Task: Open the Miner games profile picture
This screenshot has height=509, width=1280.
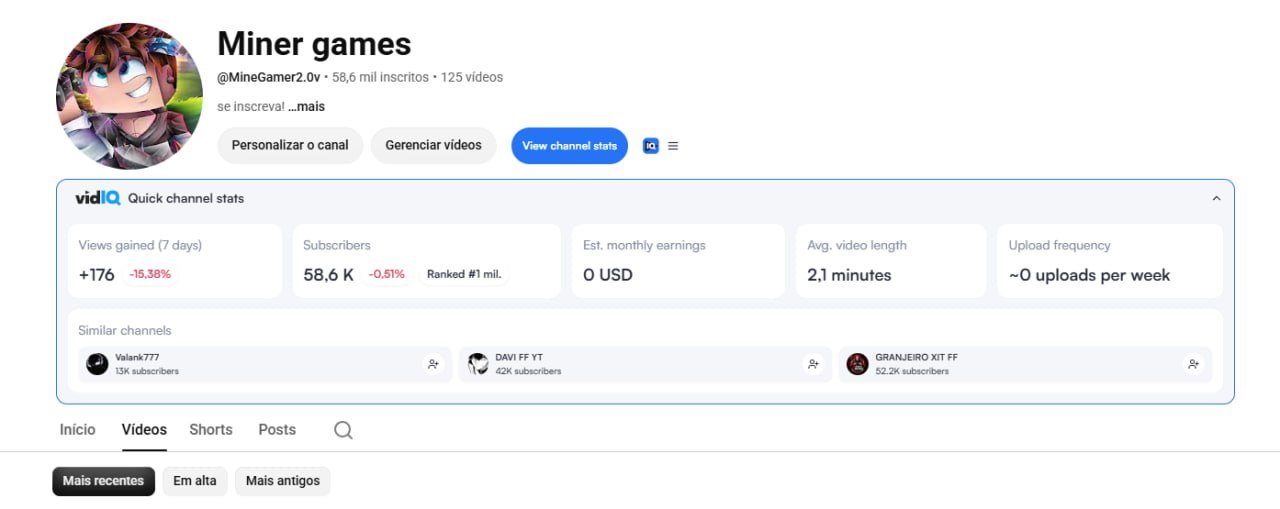Action: click(129, 96)
